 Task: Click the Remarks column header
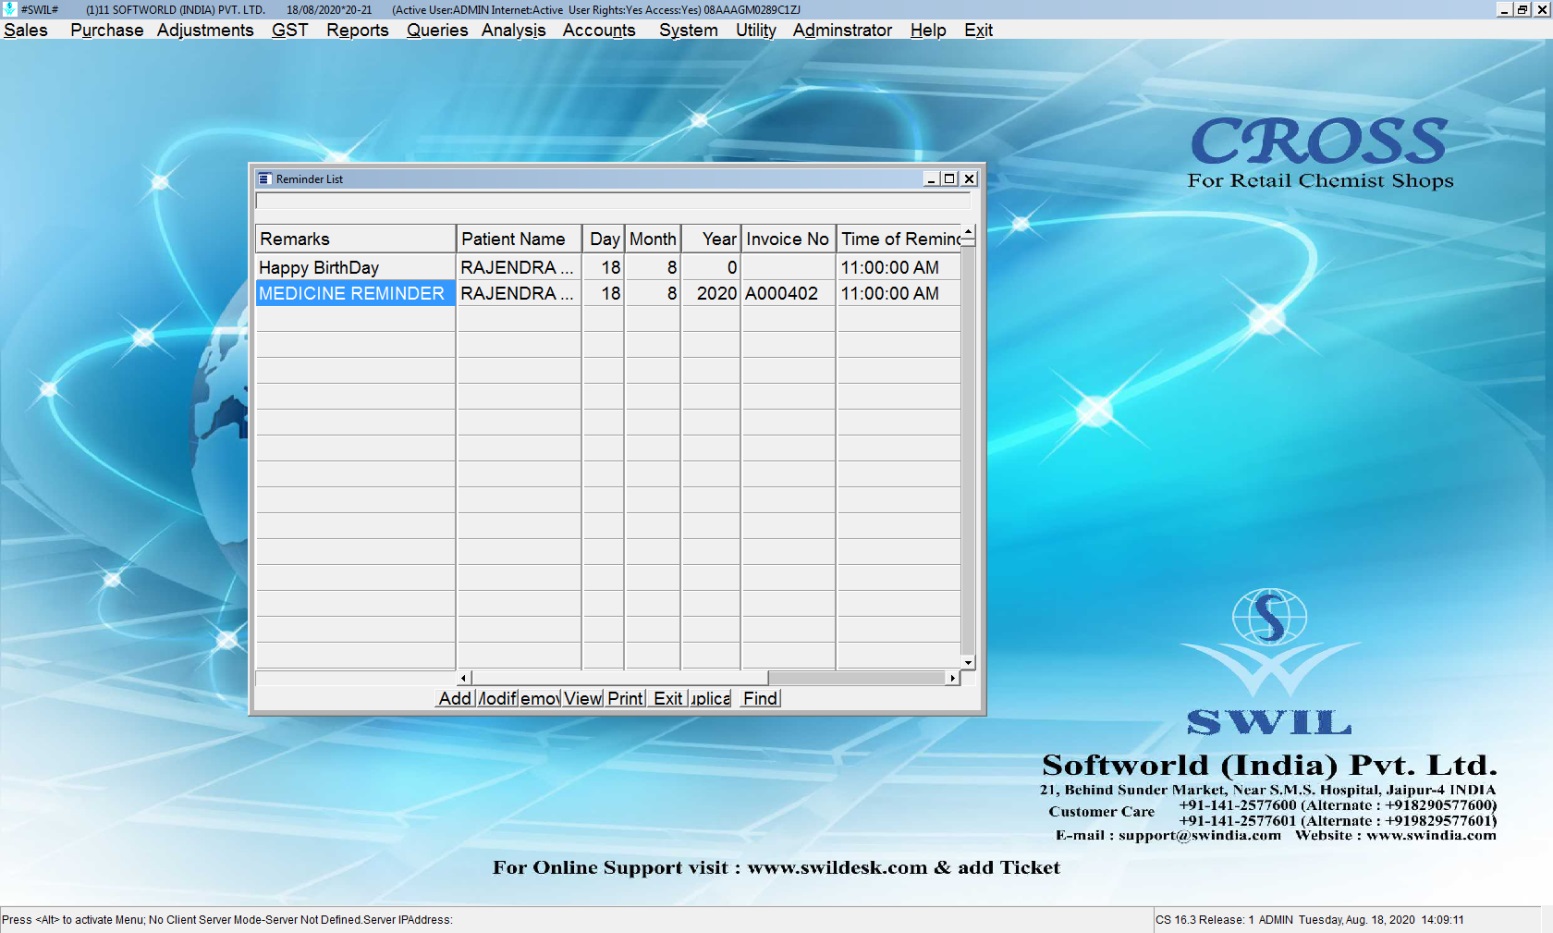pyautogui.click(x=355, y=239)
